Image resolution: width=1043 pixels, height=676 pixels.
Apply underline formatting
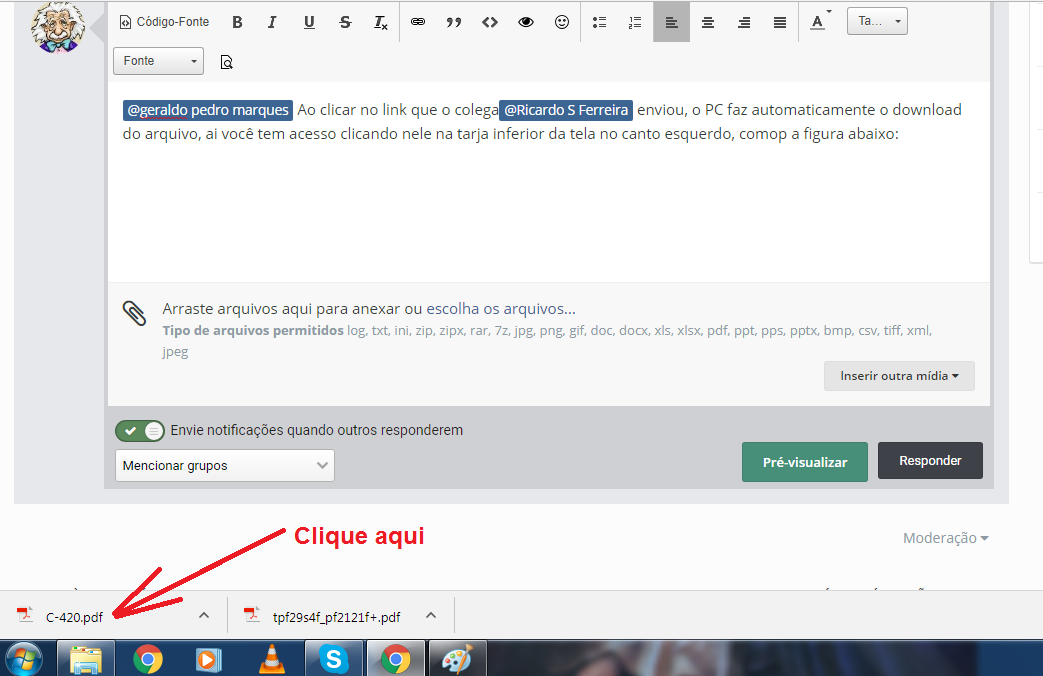coord(309,22)
